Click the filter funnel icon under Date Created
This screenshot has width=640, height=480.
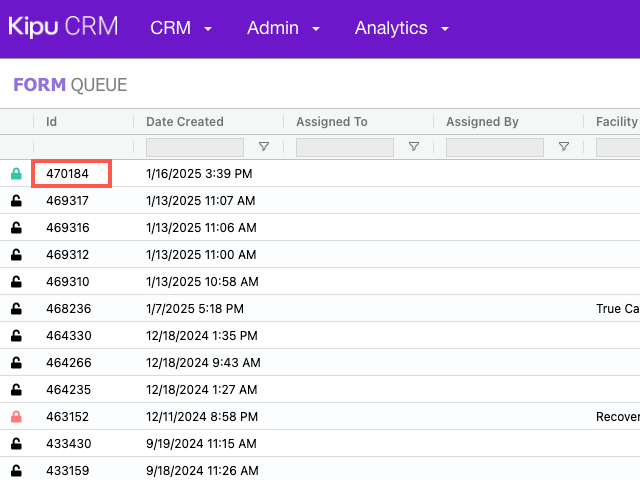[x=264, y=147]
